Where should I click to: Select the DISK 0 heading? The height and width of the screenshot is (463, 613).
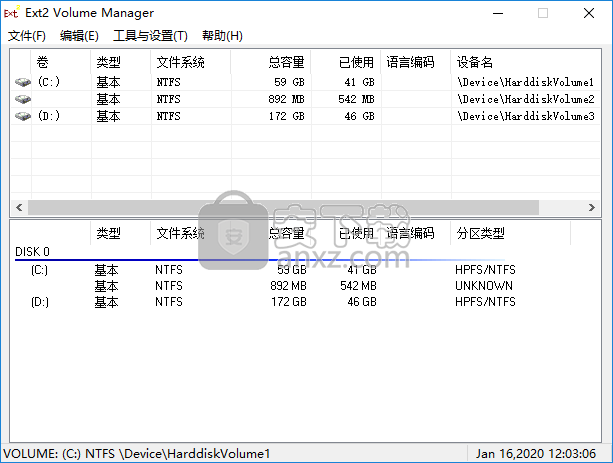tap(32, 252)
